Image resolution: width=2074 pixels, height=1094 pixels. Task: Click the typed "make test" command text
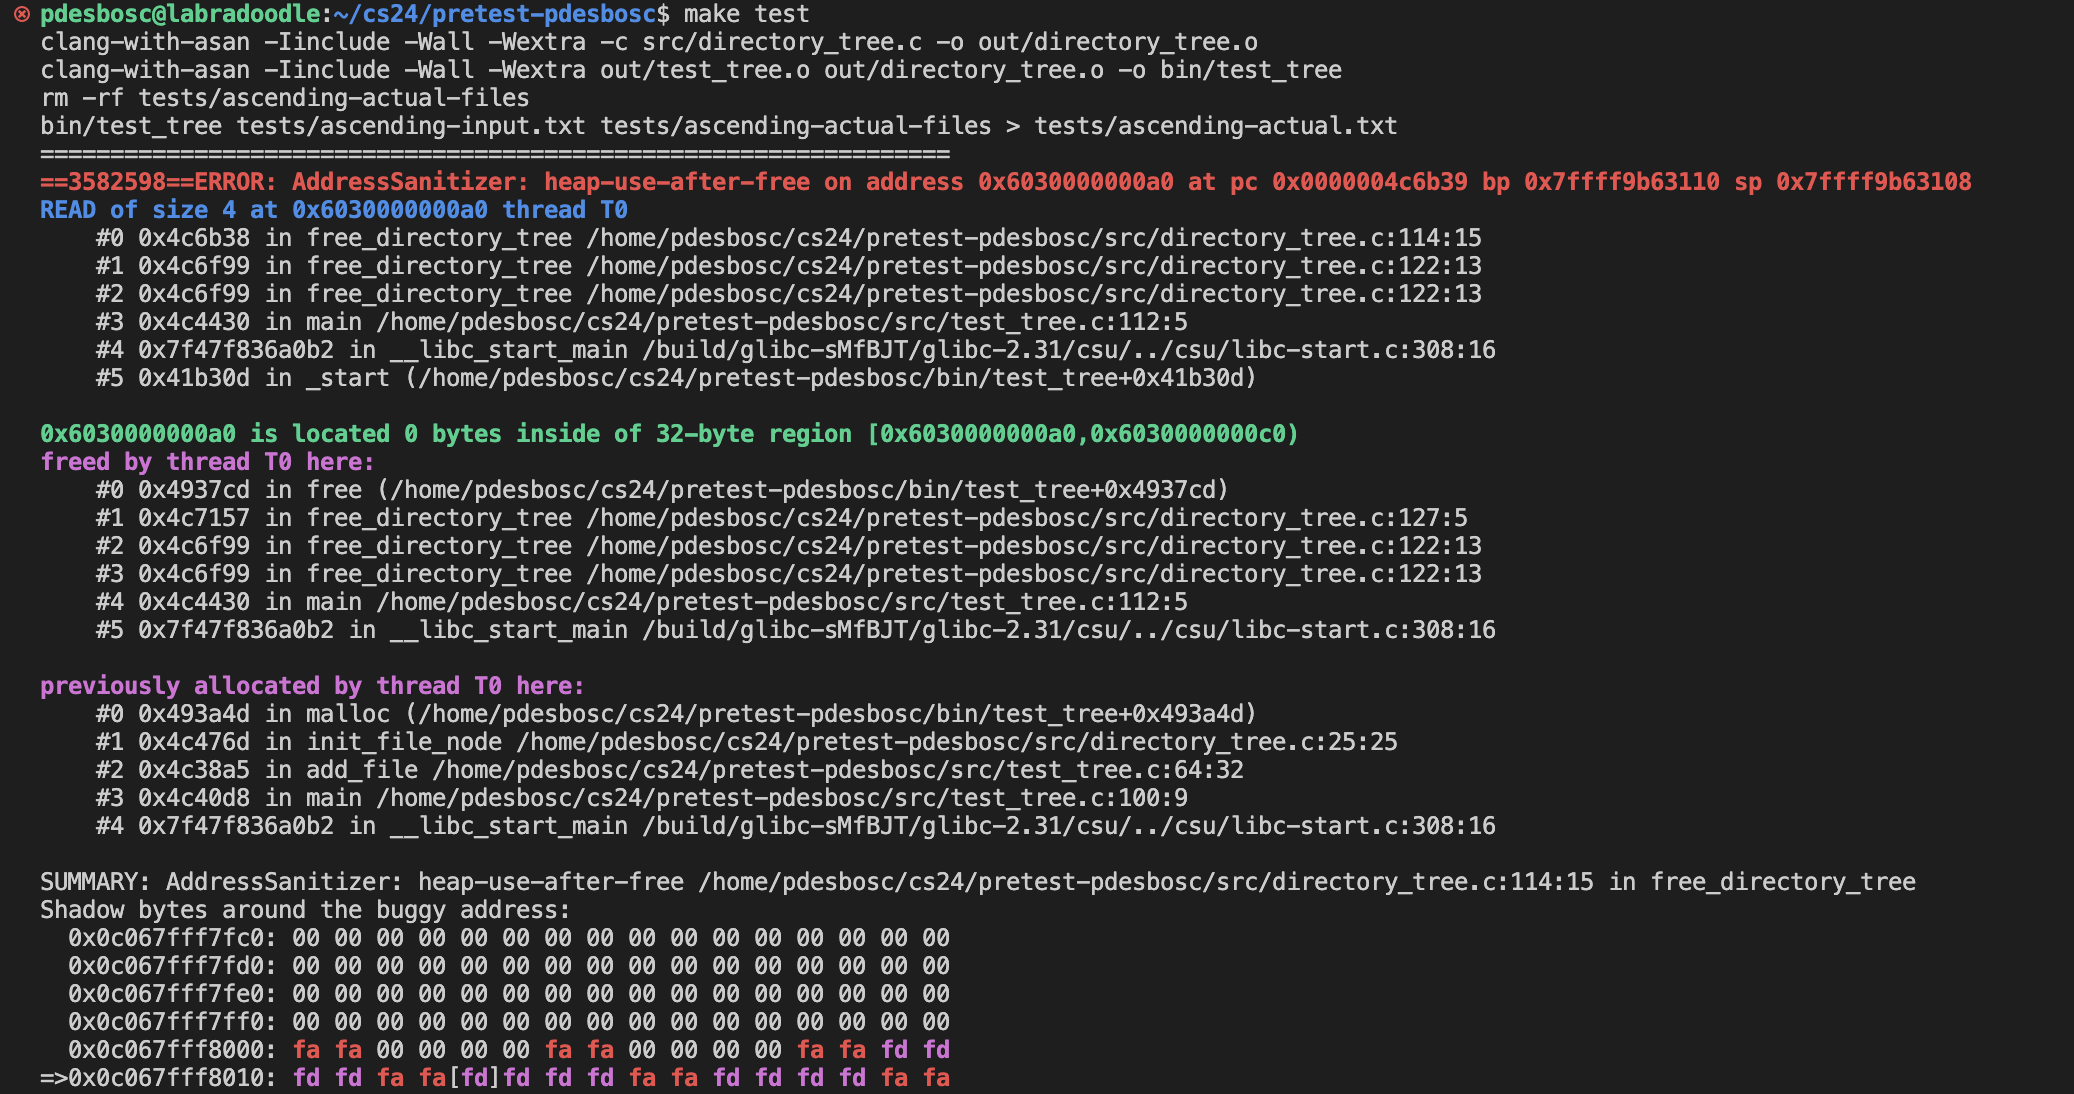coord(746,14)
